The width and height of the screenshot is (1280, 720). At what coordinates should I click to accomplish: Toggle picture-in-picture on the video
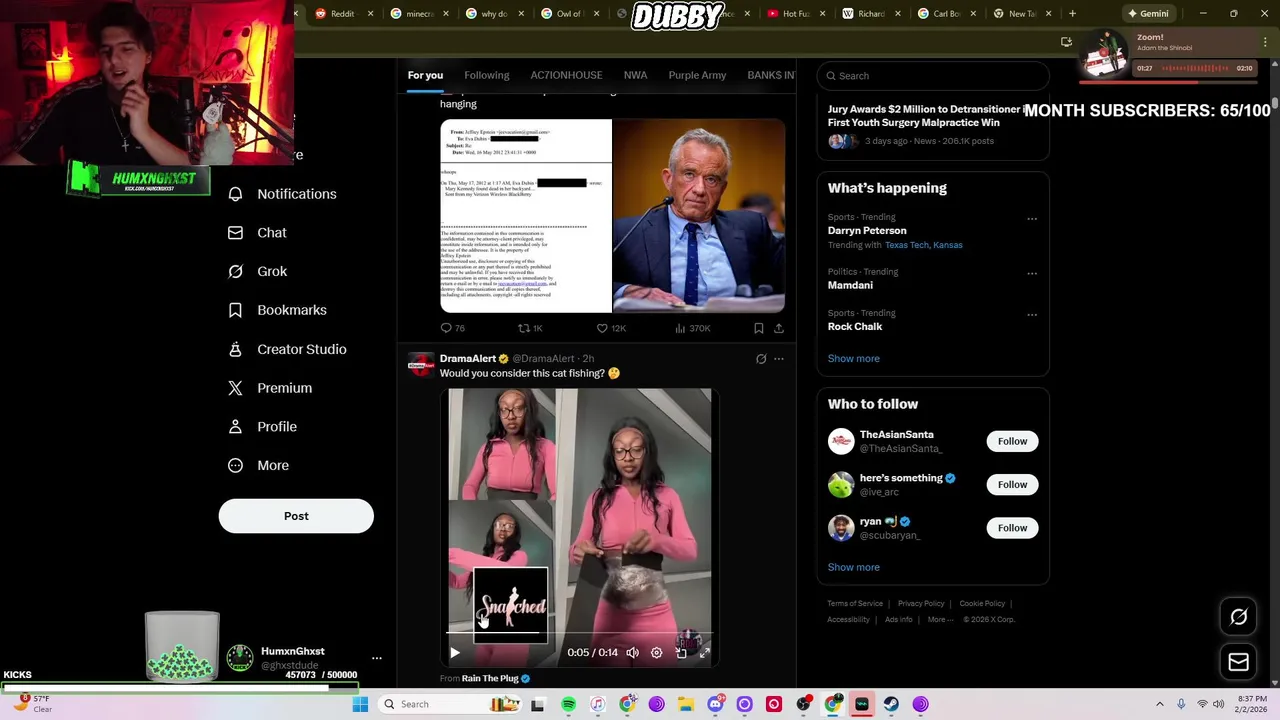(x=681, y=653)
